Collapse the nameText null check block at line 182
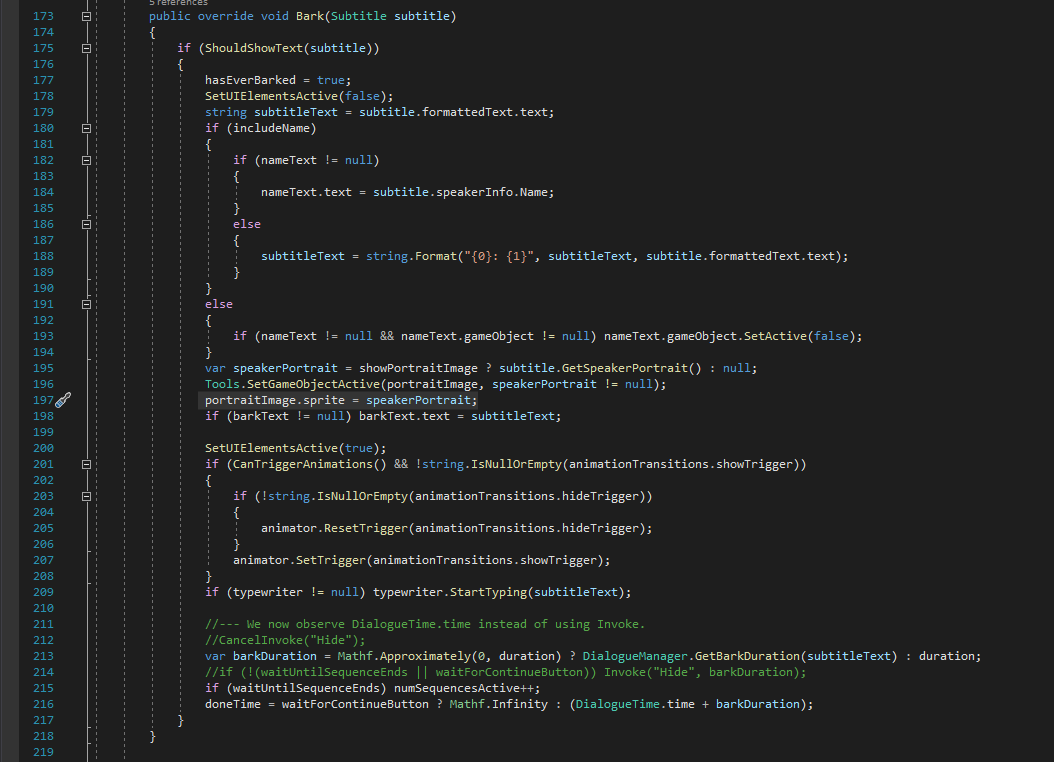 [x=86, y=161]
